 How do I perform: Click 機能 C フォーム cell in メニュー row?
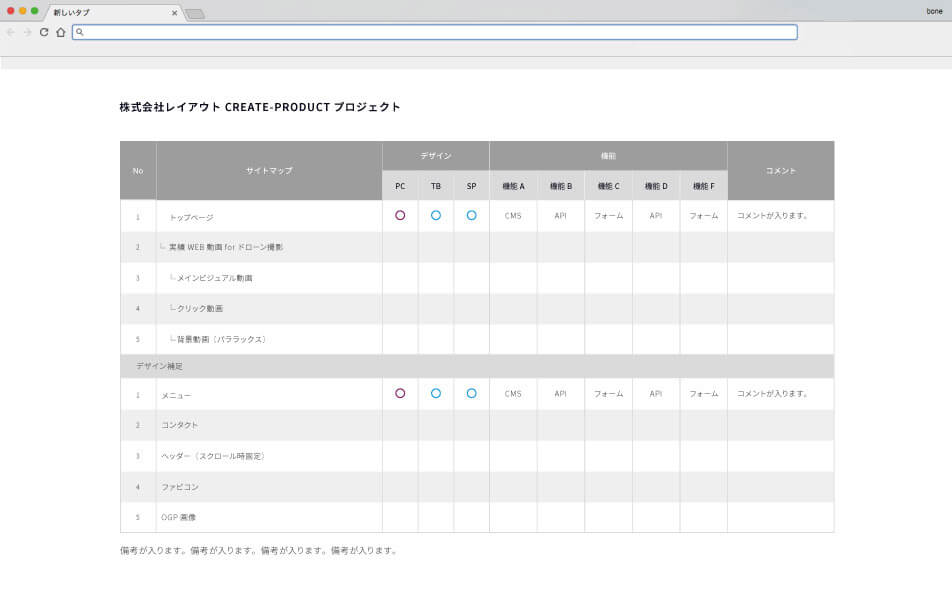608,393
